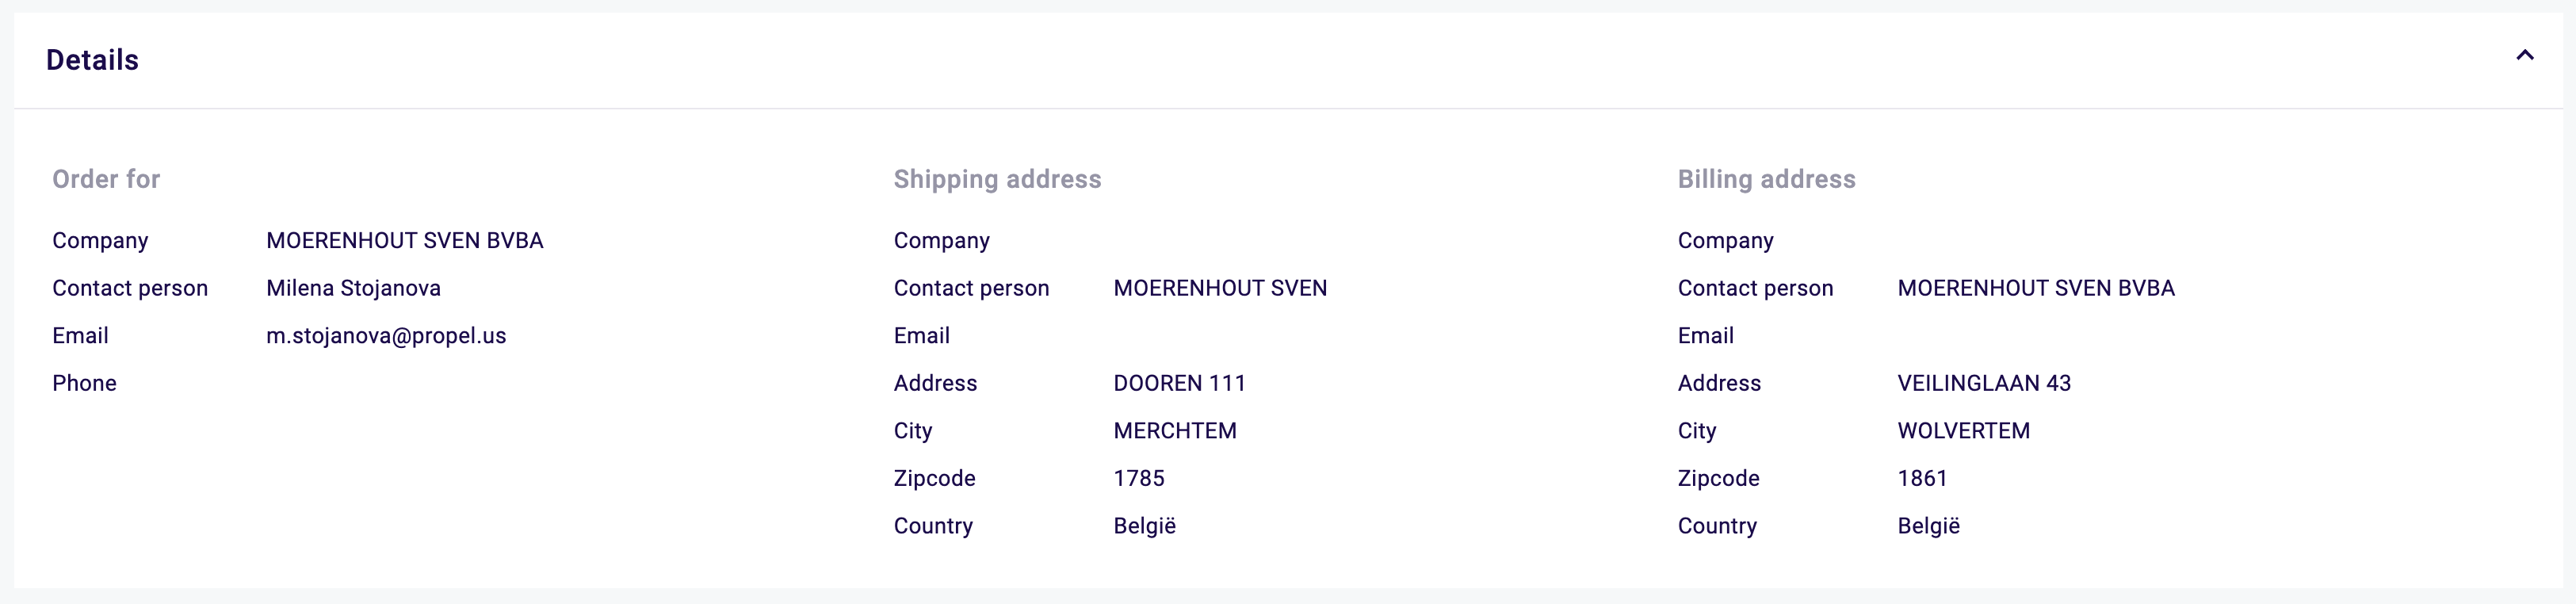Select the billing zipcode 1861
The height and width of the screenshot is (604, 2576).
(1922, 478)
